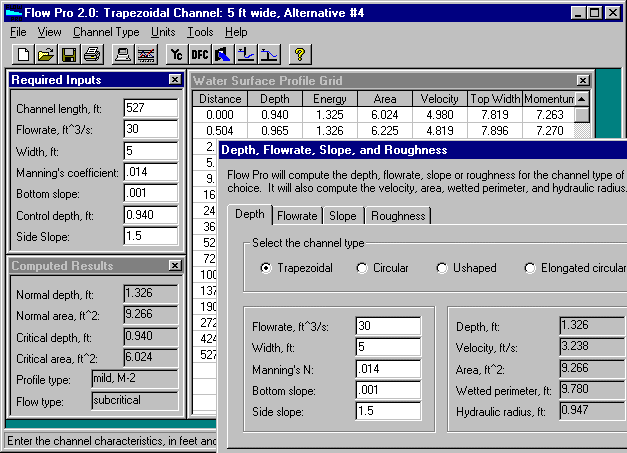
Task: Select the Elongated circular radio option
Action: (529, 267)
